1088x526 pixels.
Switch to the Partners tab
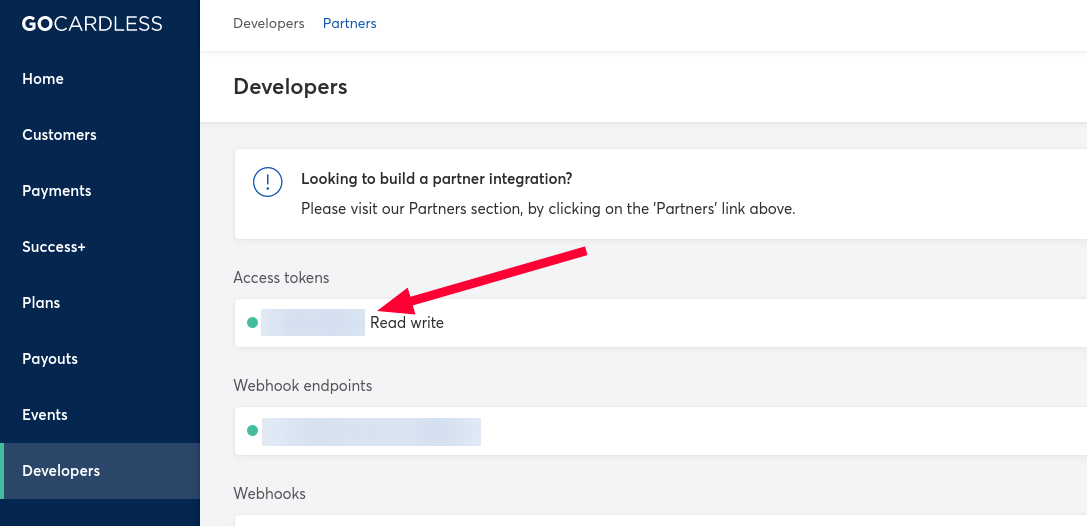pos(350,24)
